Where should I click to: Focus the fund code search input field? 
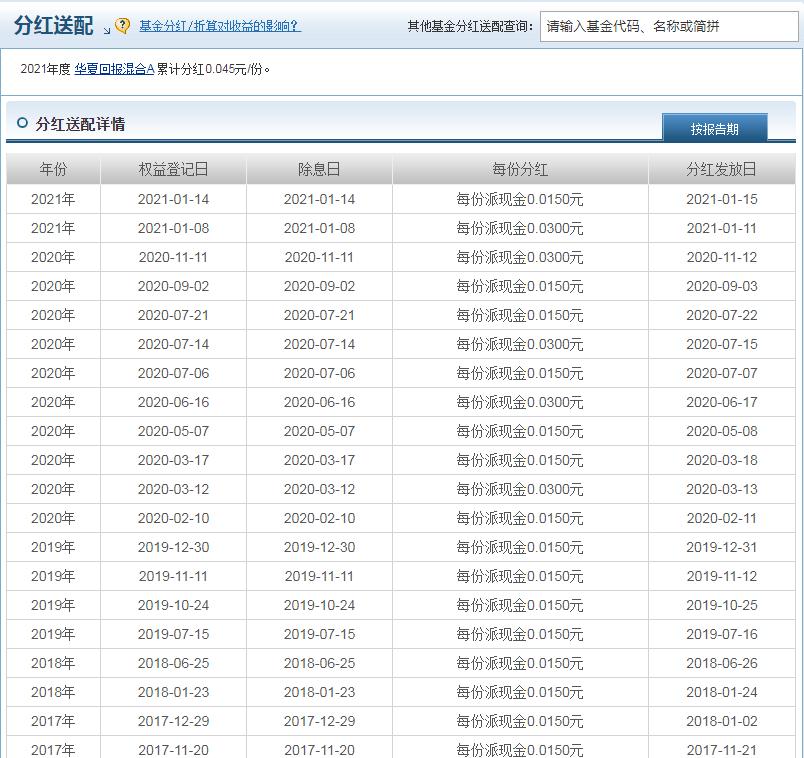click(x=669, y=26)
